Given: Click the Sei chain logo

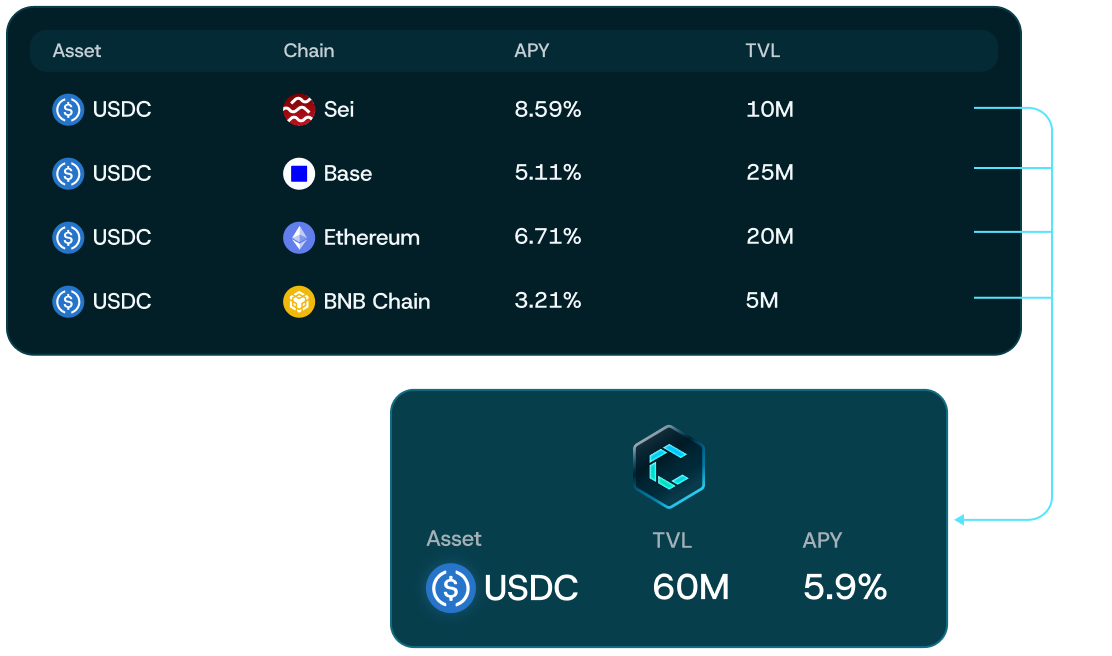Looking at the screenshot, I should pos(299,109).
